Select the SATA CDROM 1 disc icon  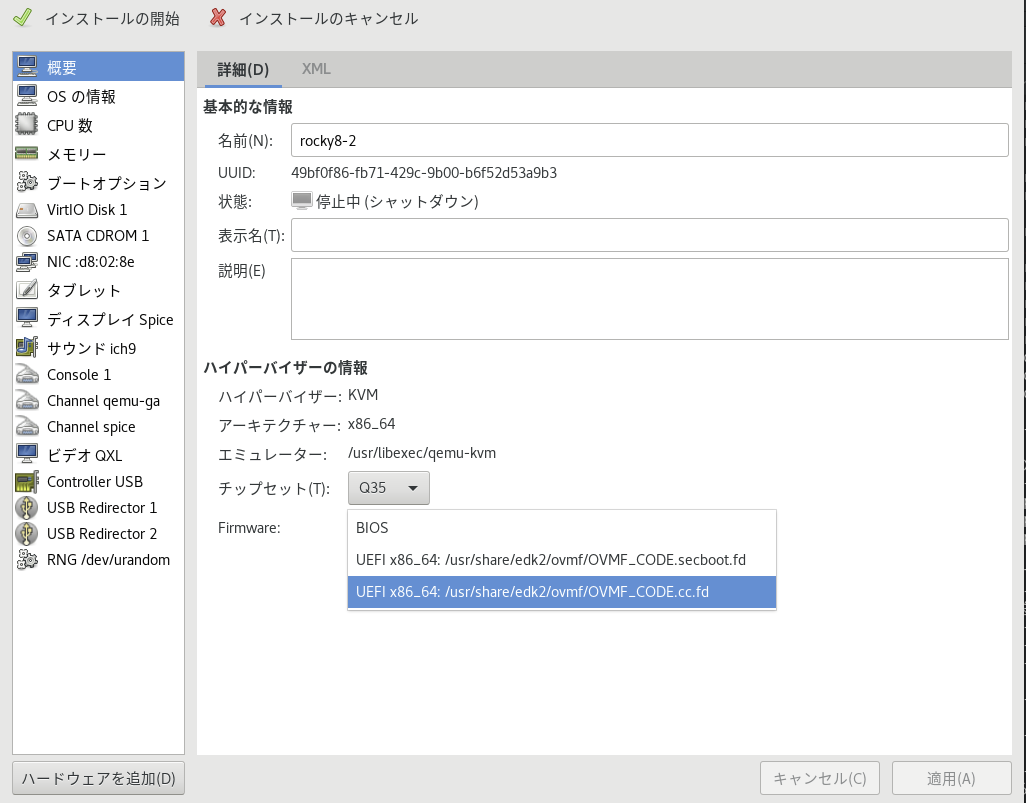click(27, 236)
